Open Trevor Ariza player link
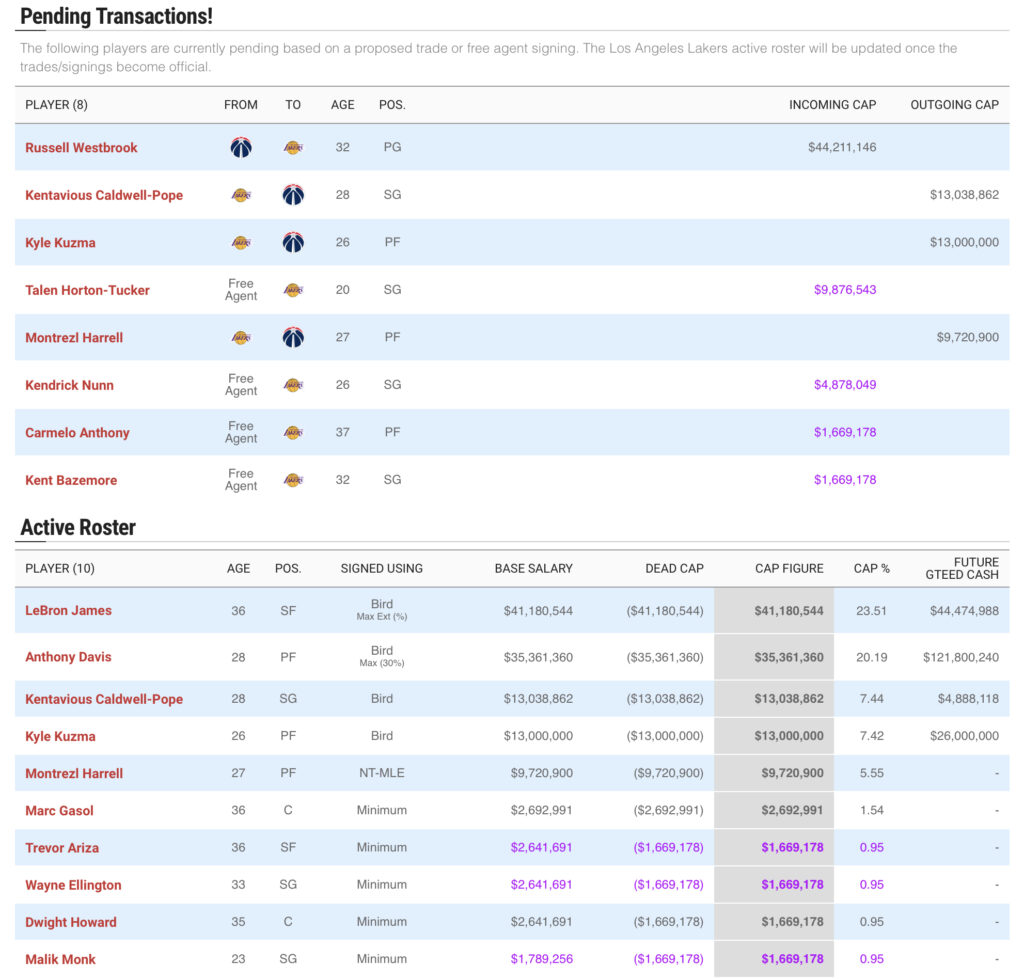 tap(62, 848)
